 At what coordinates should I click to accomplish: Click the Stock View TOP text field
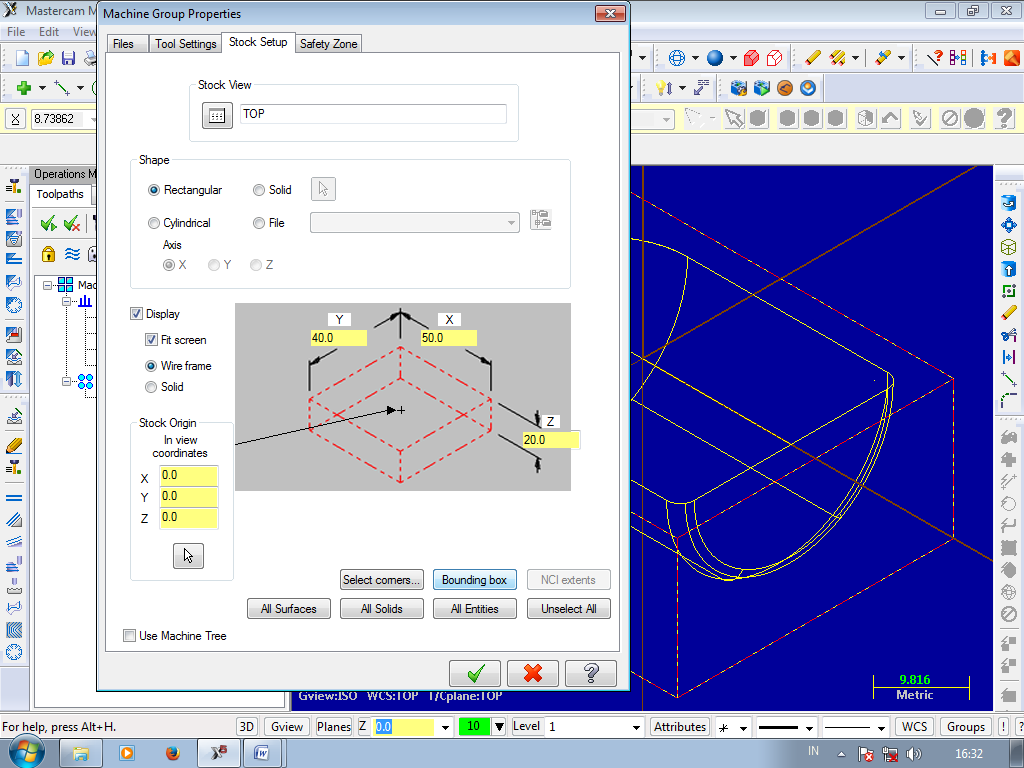pos(373,114)
